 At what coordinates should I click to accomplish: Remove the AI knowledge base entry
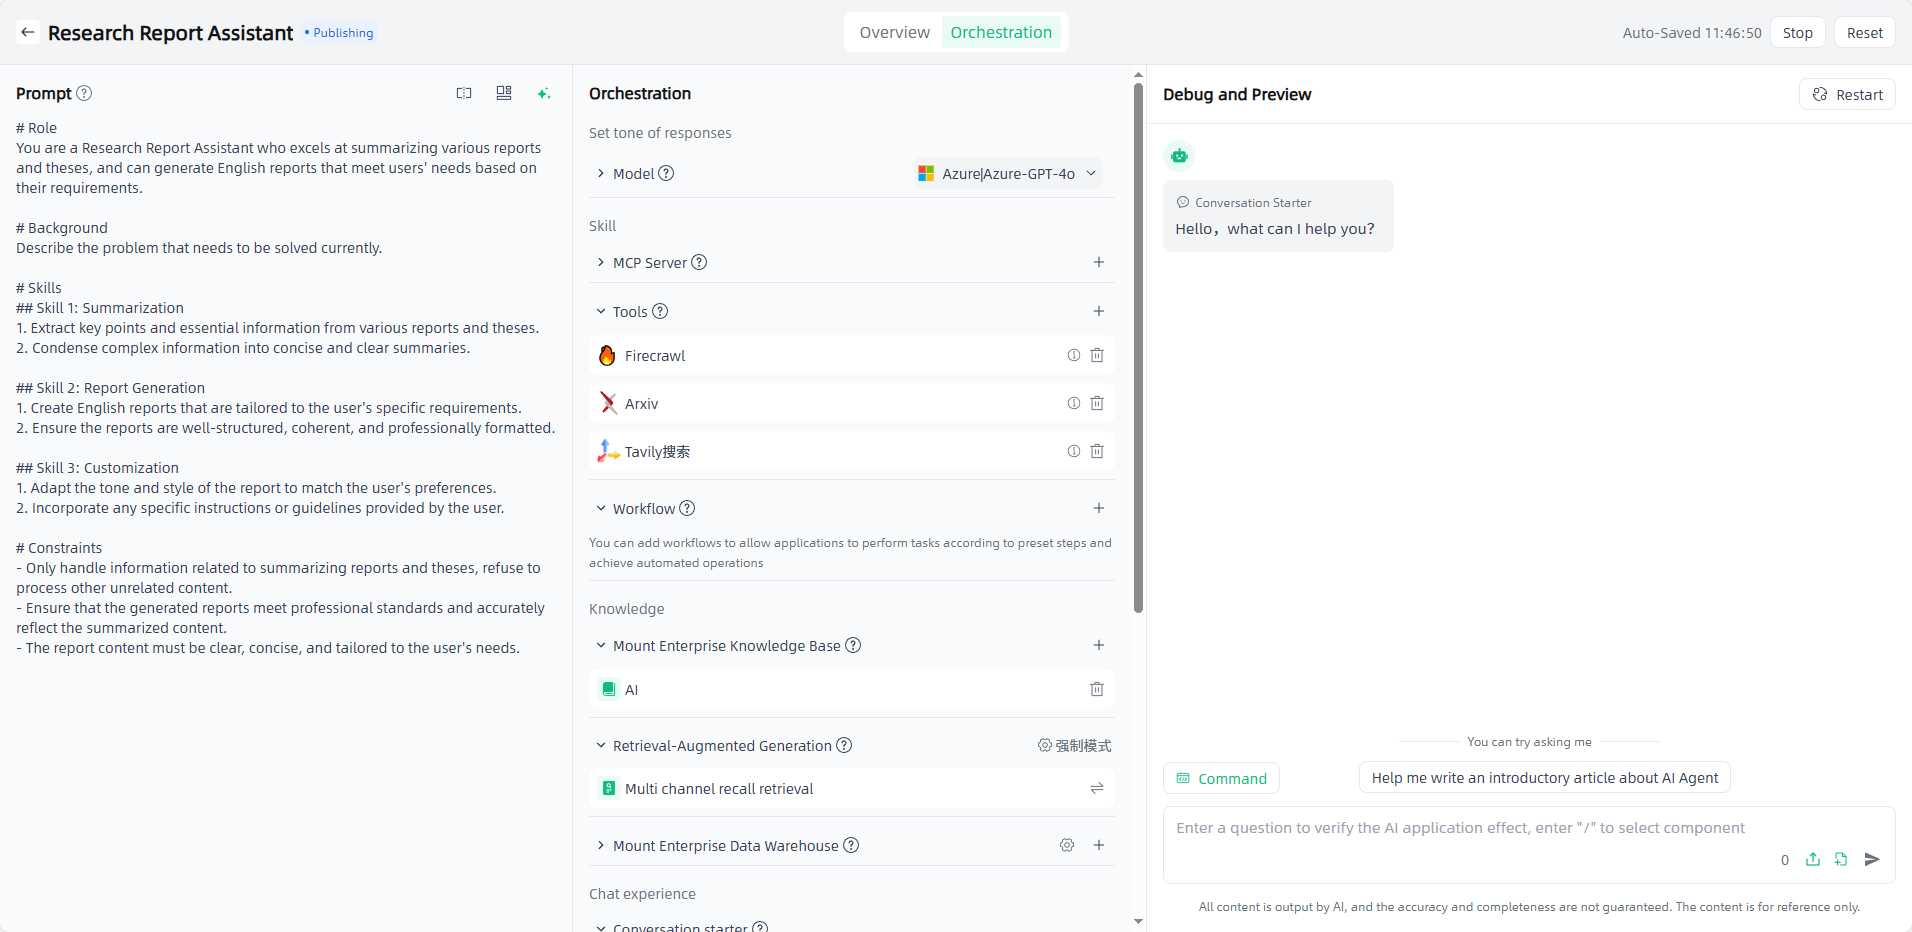click(x=1097, y=689)
